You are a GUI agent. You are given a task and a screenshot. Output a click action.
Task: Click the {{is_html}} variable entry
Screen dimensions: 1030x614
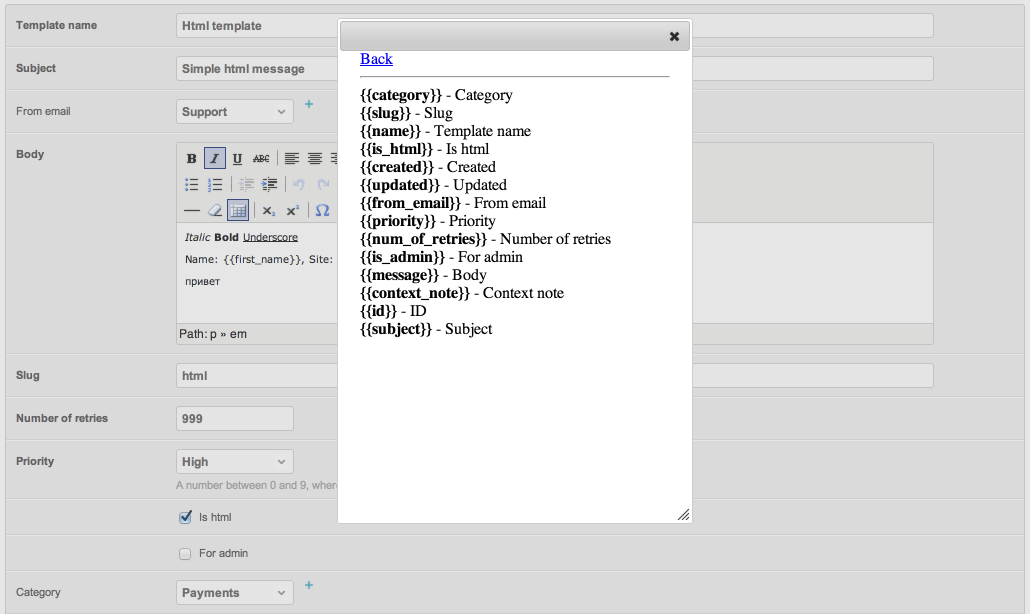424,149
